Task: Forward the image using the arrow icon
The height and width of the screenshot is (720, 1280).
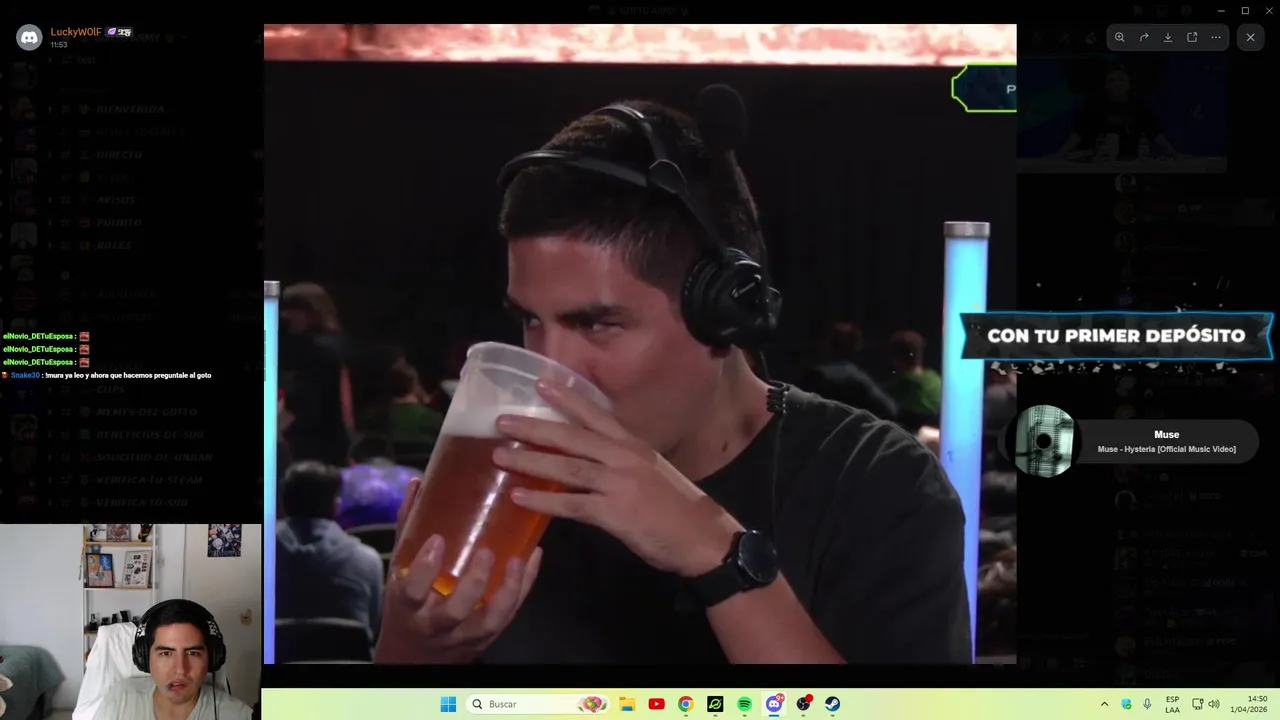Action: click(1144, 37)
